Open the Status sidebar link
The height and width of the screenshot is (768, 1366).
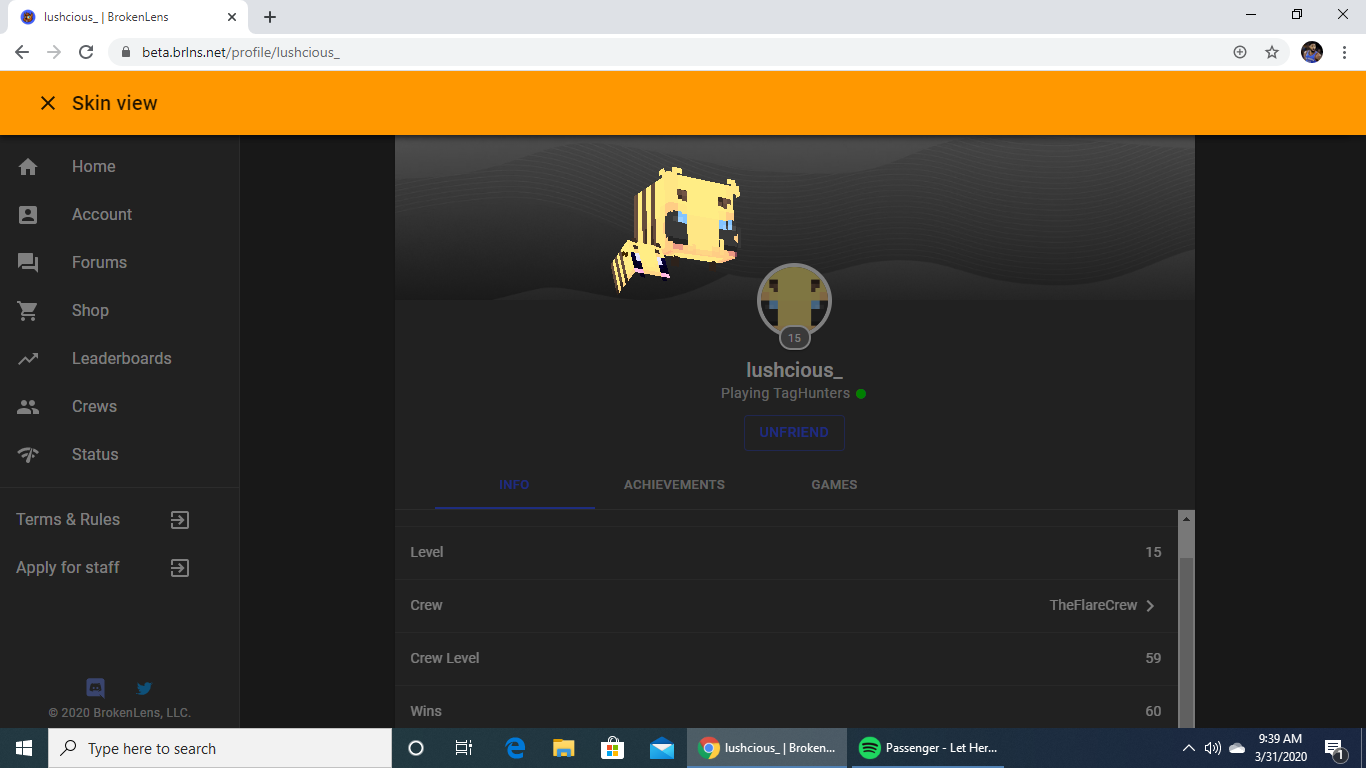pyautogui.click(x=119, y=455)
